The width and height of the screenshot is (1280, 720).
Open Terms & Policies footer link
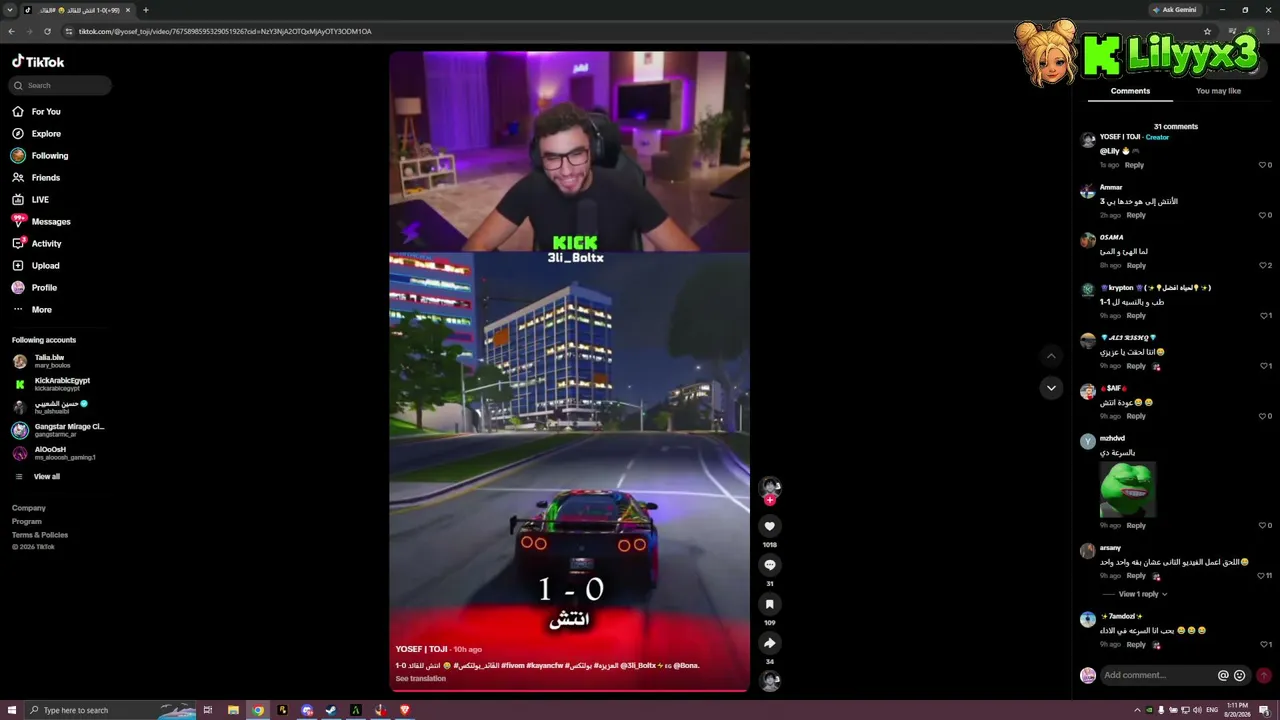pos(40,535)
